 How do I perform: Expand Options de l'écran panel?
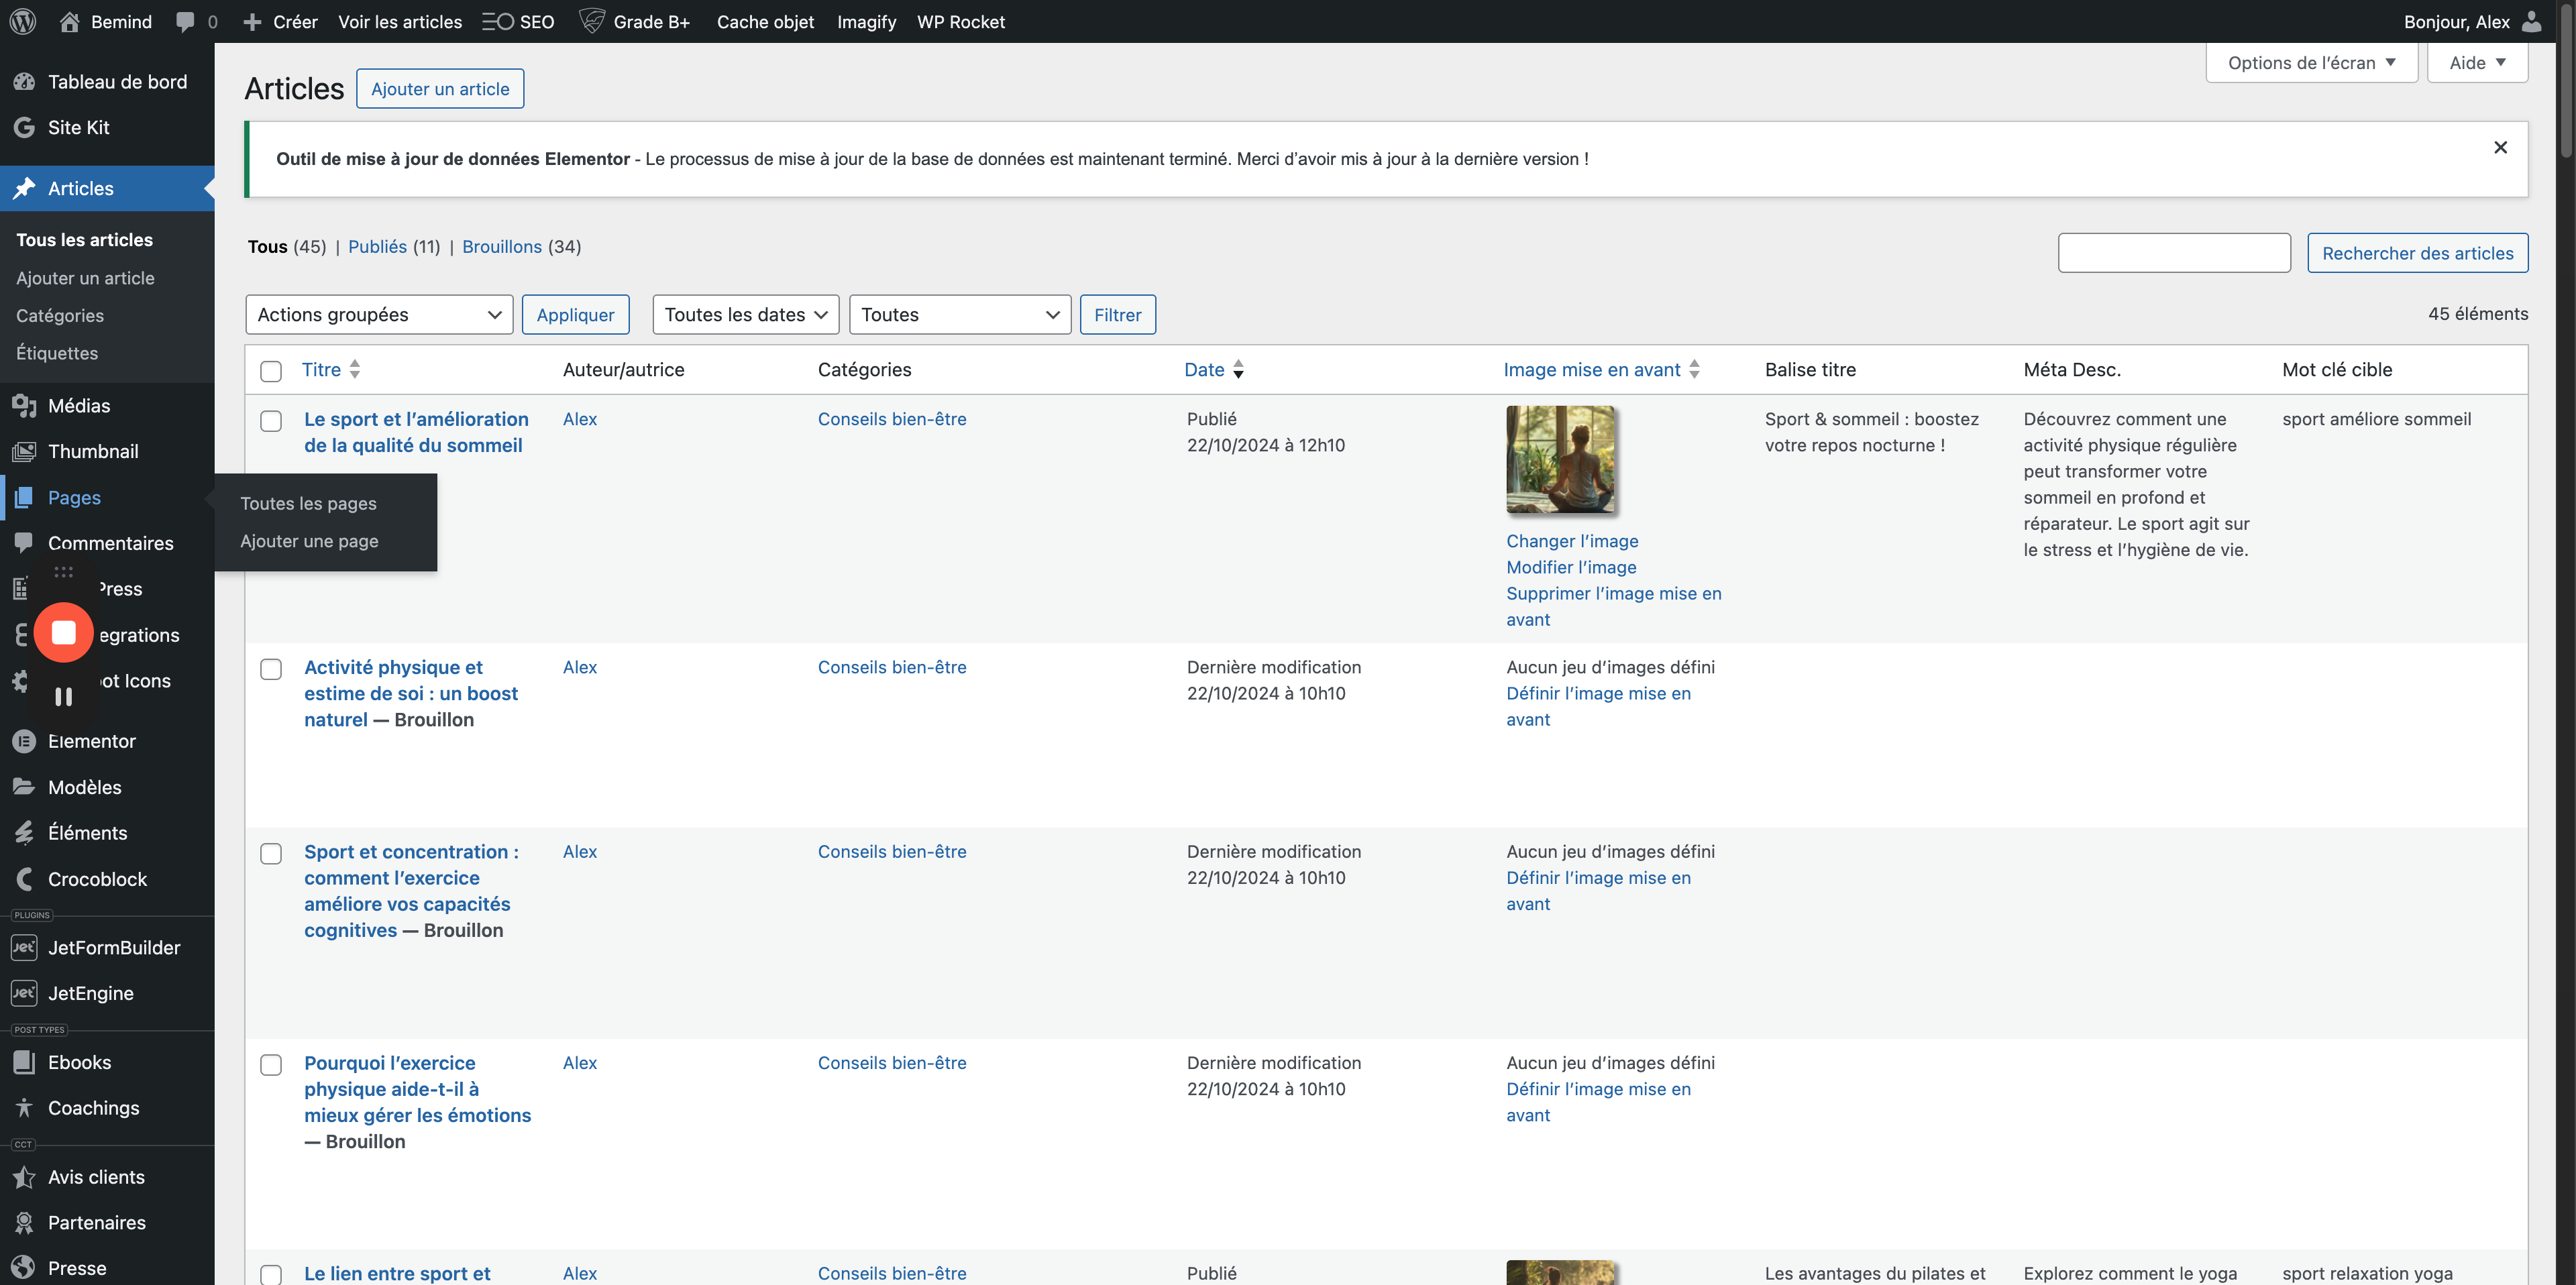pos(2311,62)
